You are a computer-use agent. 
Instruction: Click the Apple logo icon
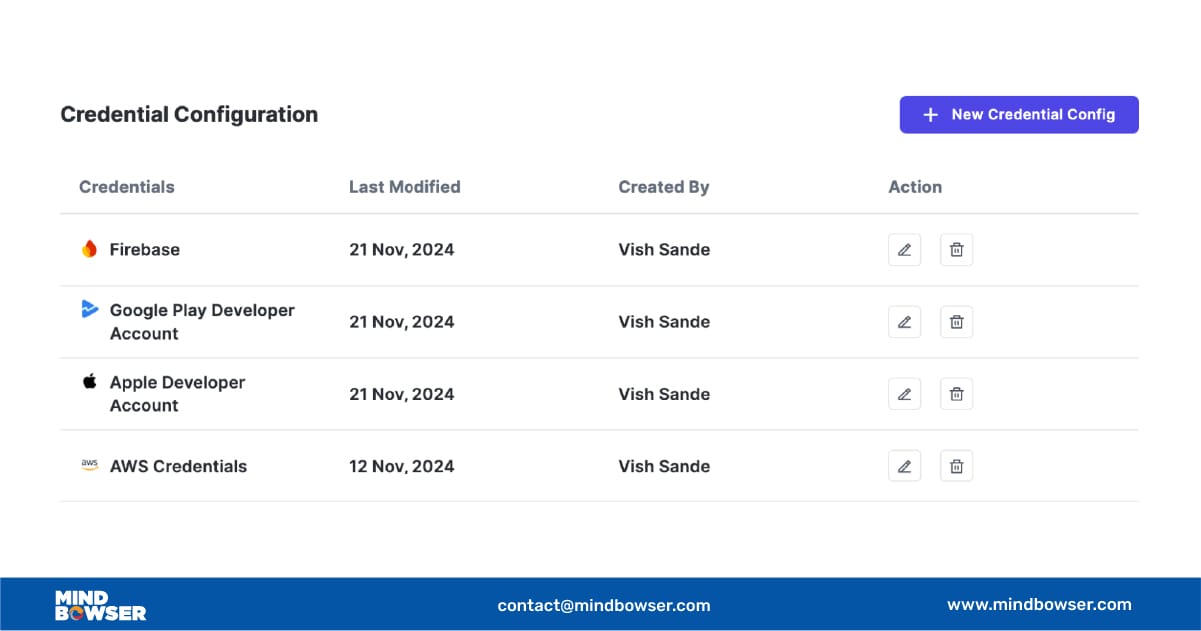tap(89, 382)
